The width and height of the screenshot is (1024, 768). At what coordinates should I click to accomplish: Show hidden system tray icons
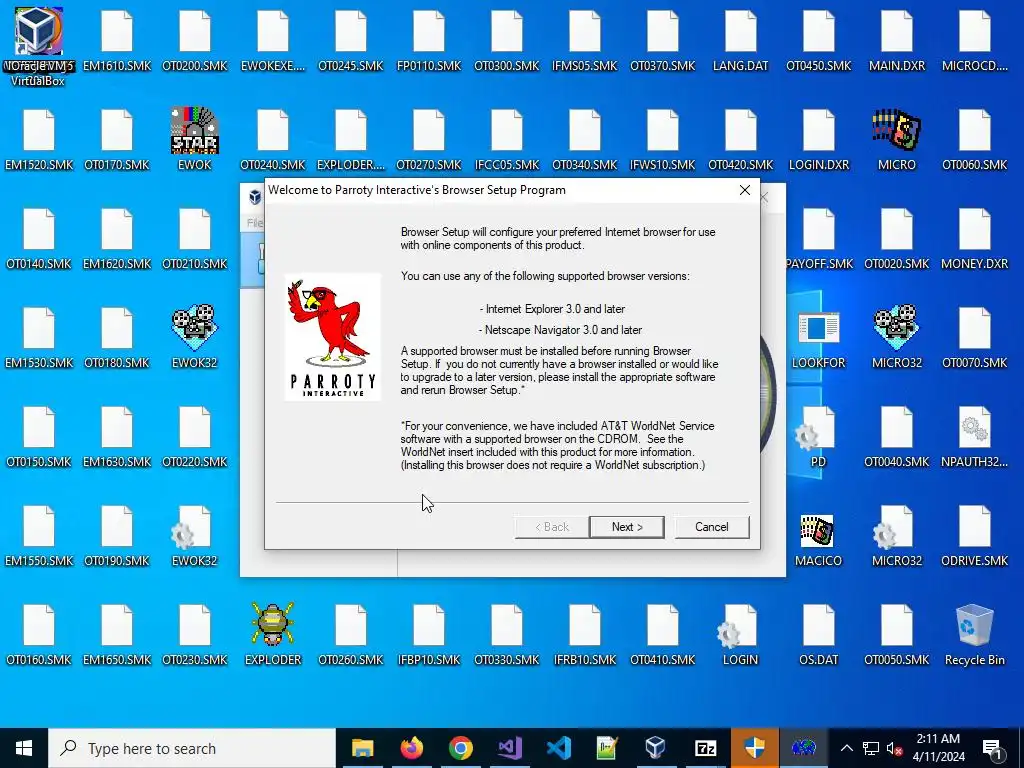pos(846,748)
